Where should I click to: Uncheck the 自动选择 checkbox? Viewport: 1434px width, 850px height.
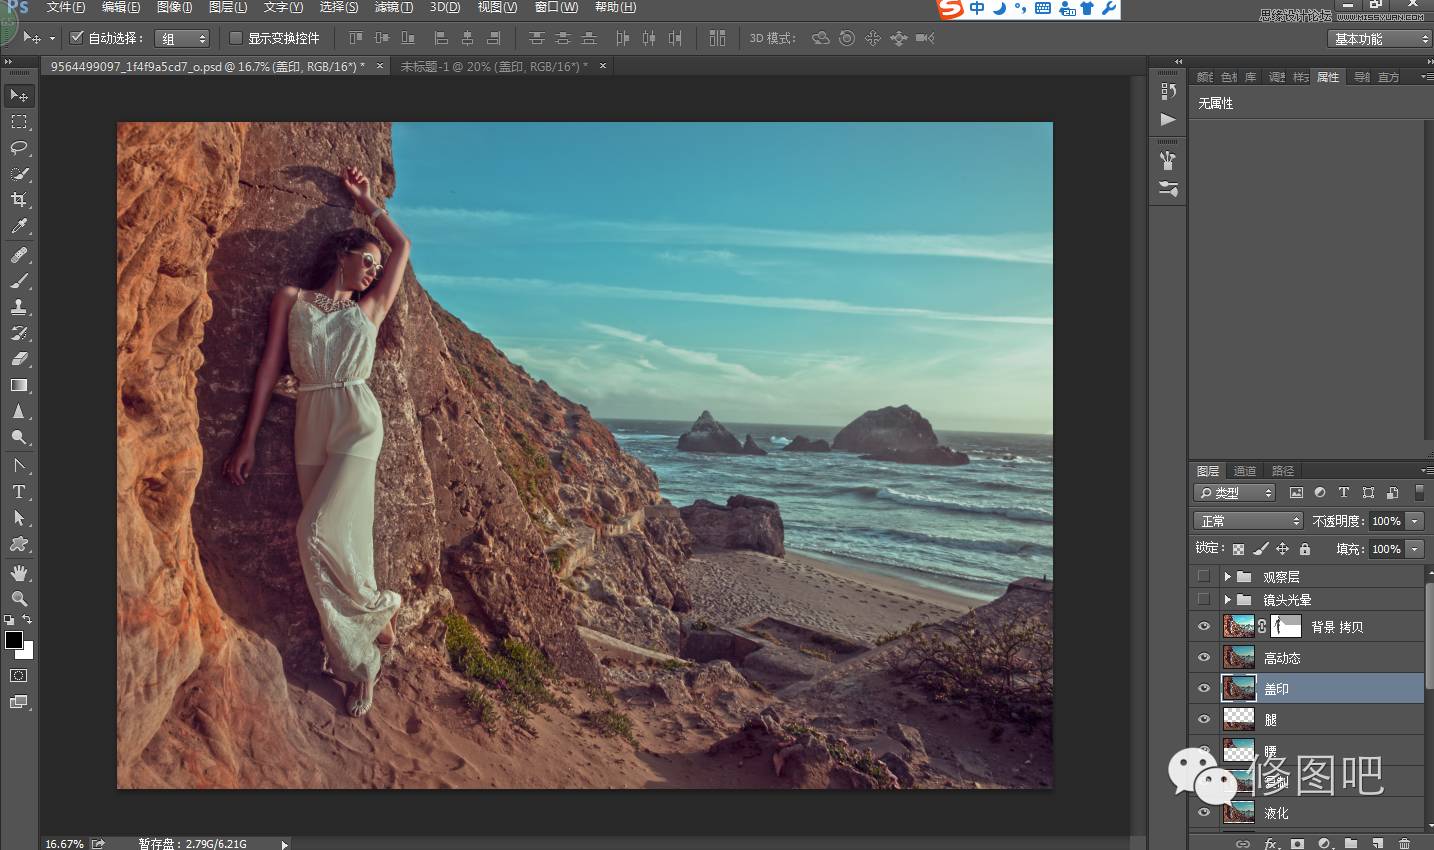click(76, 38)
